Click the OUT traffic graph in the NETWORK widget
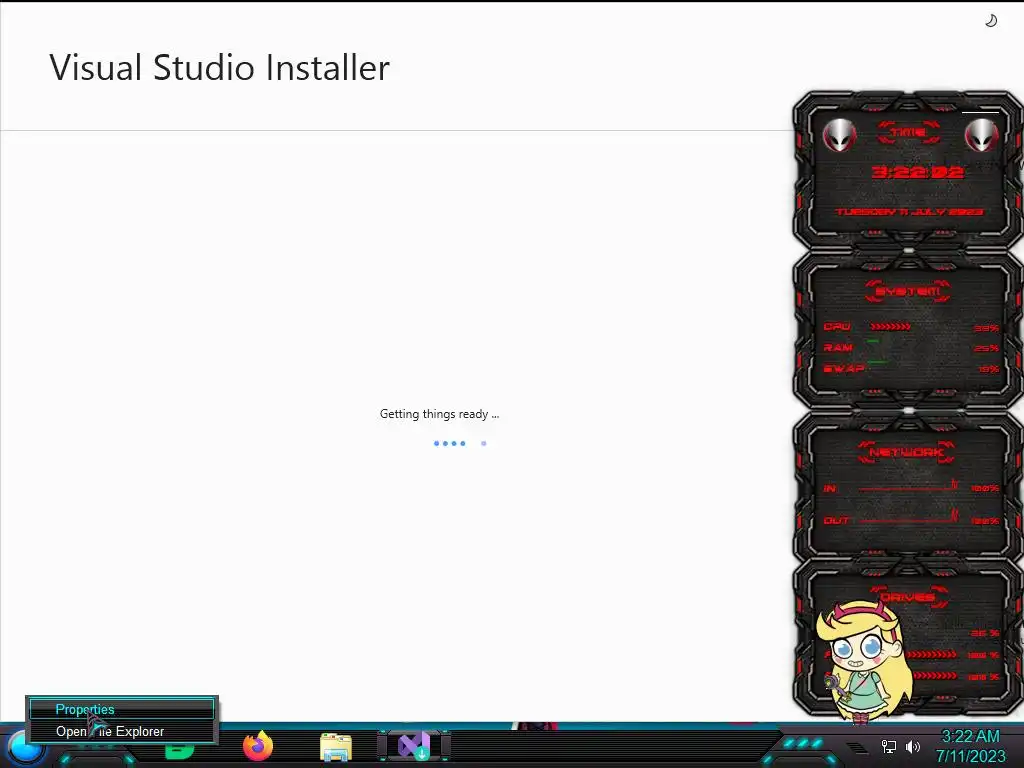The width and height of the screenshot is (1024, 768). 908,518
